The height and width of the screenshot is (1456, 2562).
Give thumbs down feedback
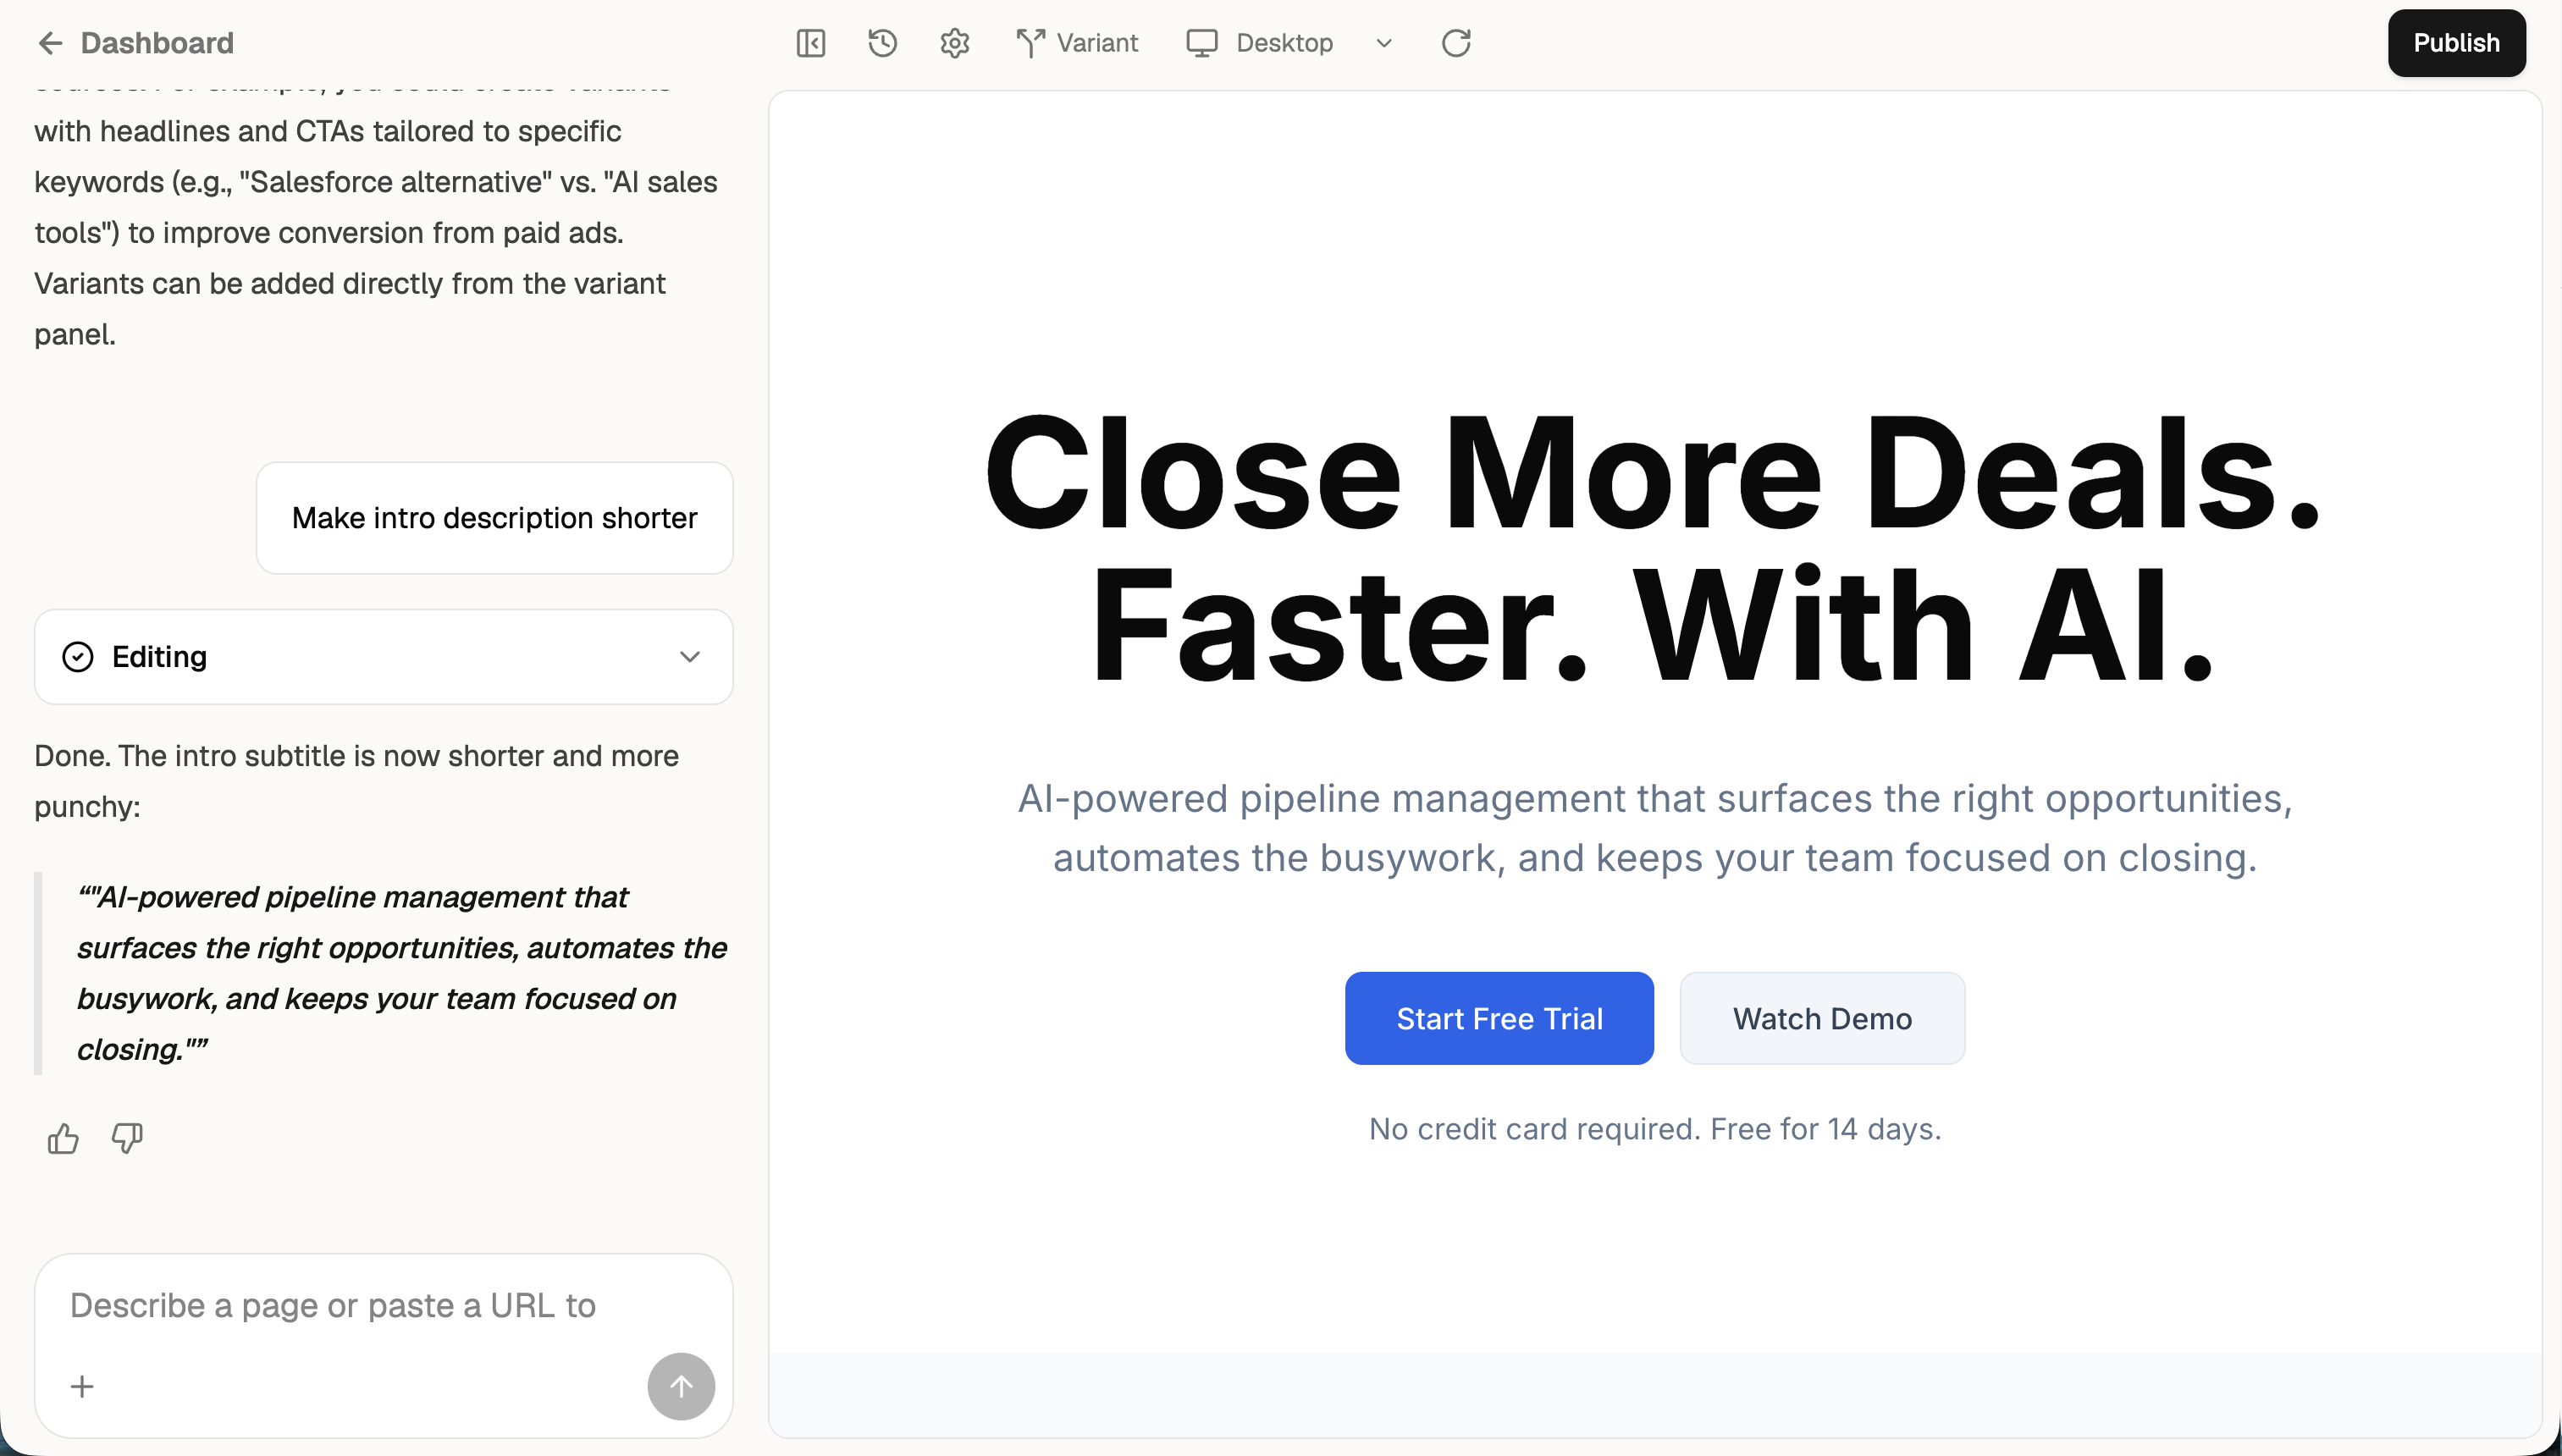[x=127, y=1138]
